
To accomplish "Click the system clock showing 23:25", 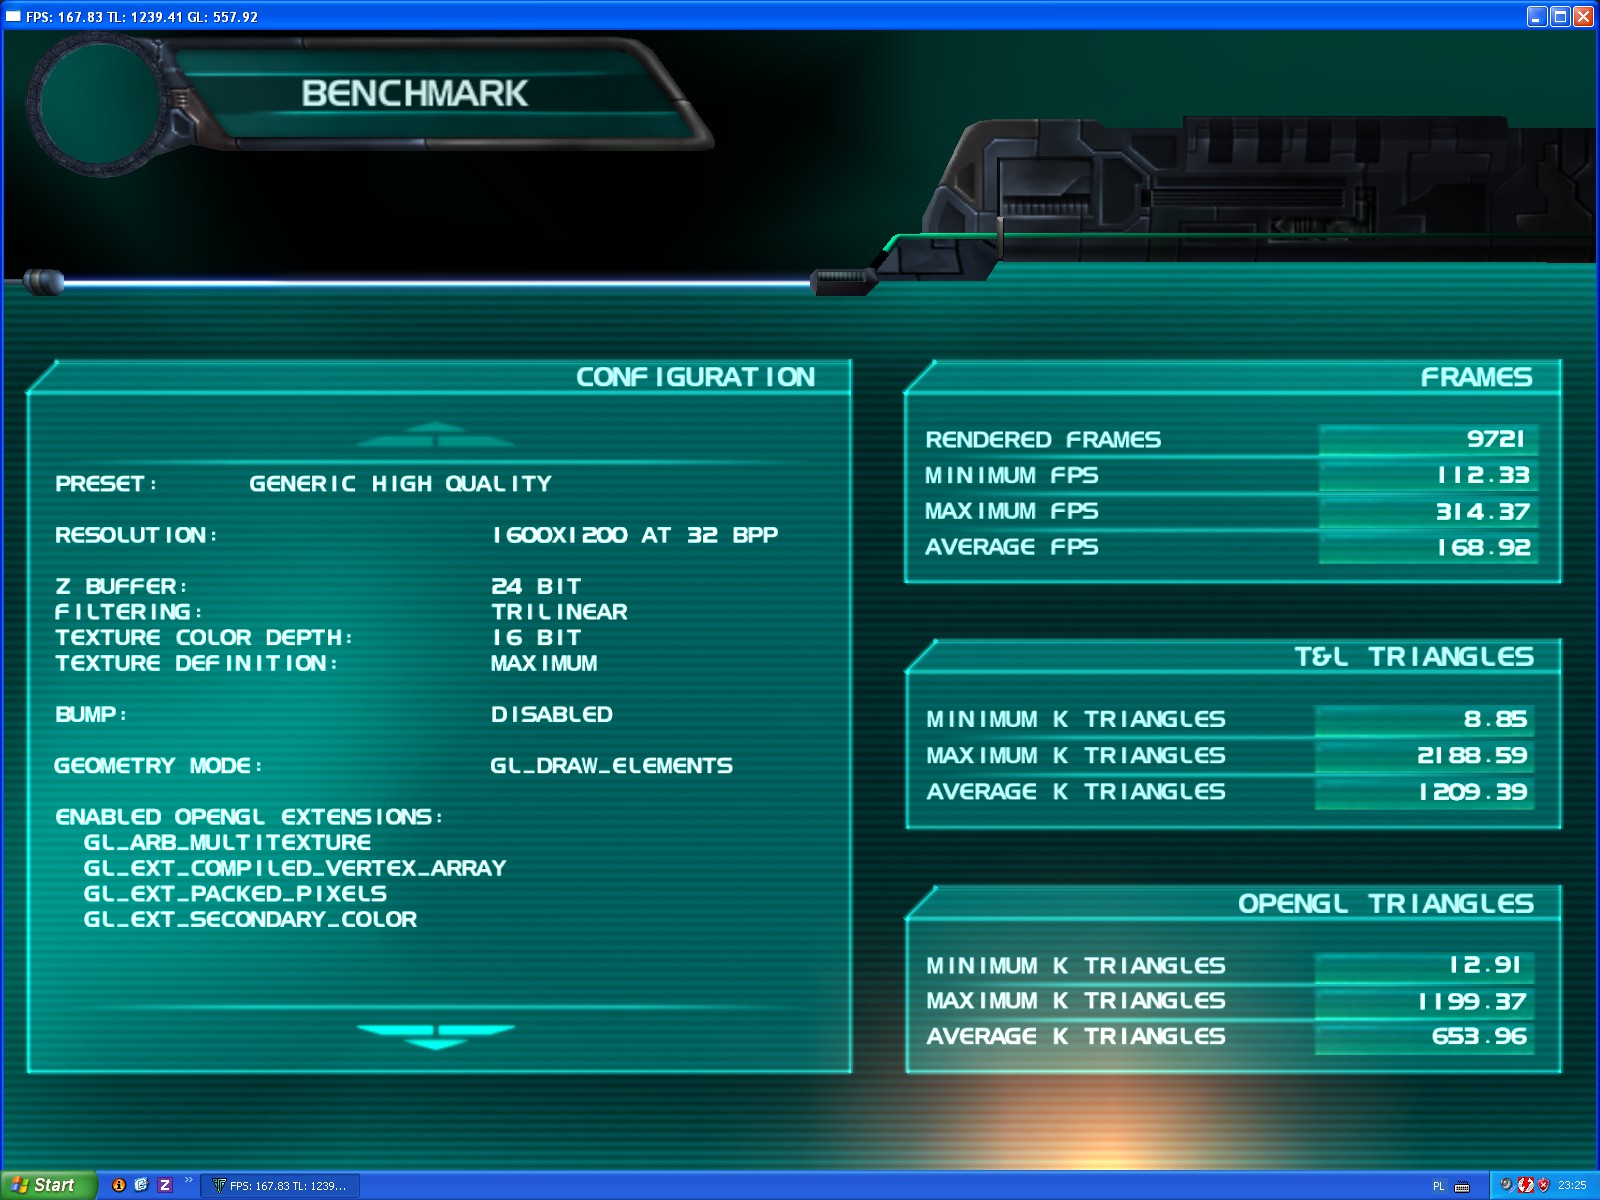I will 1572,1185.
